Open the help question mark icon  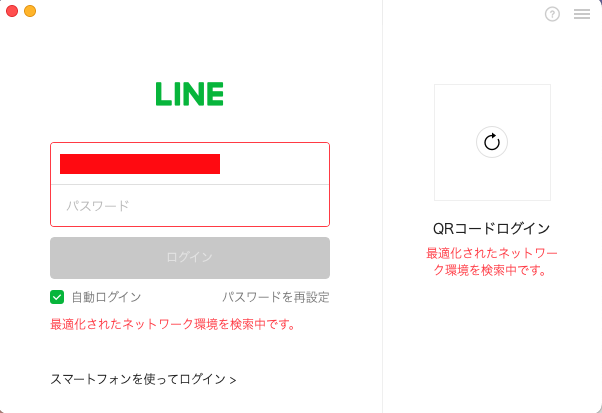pos(552,14)
